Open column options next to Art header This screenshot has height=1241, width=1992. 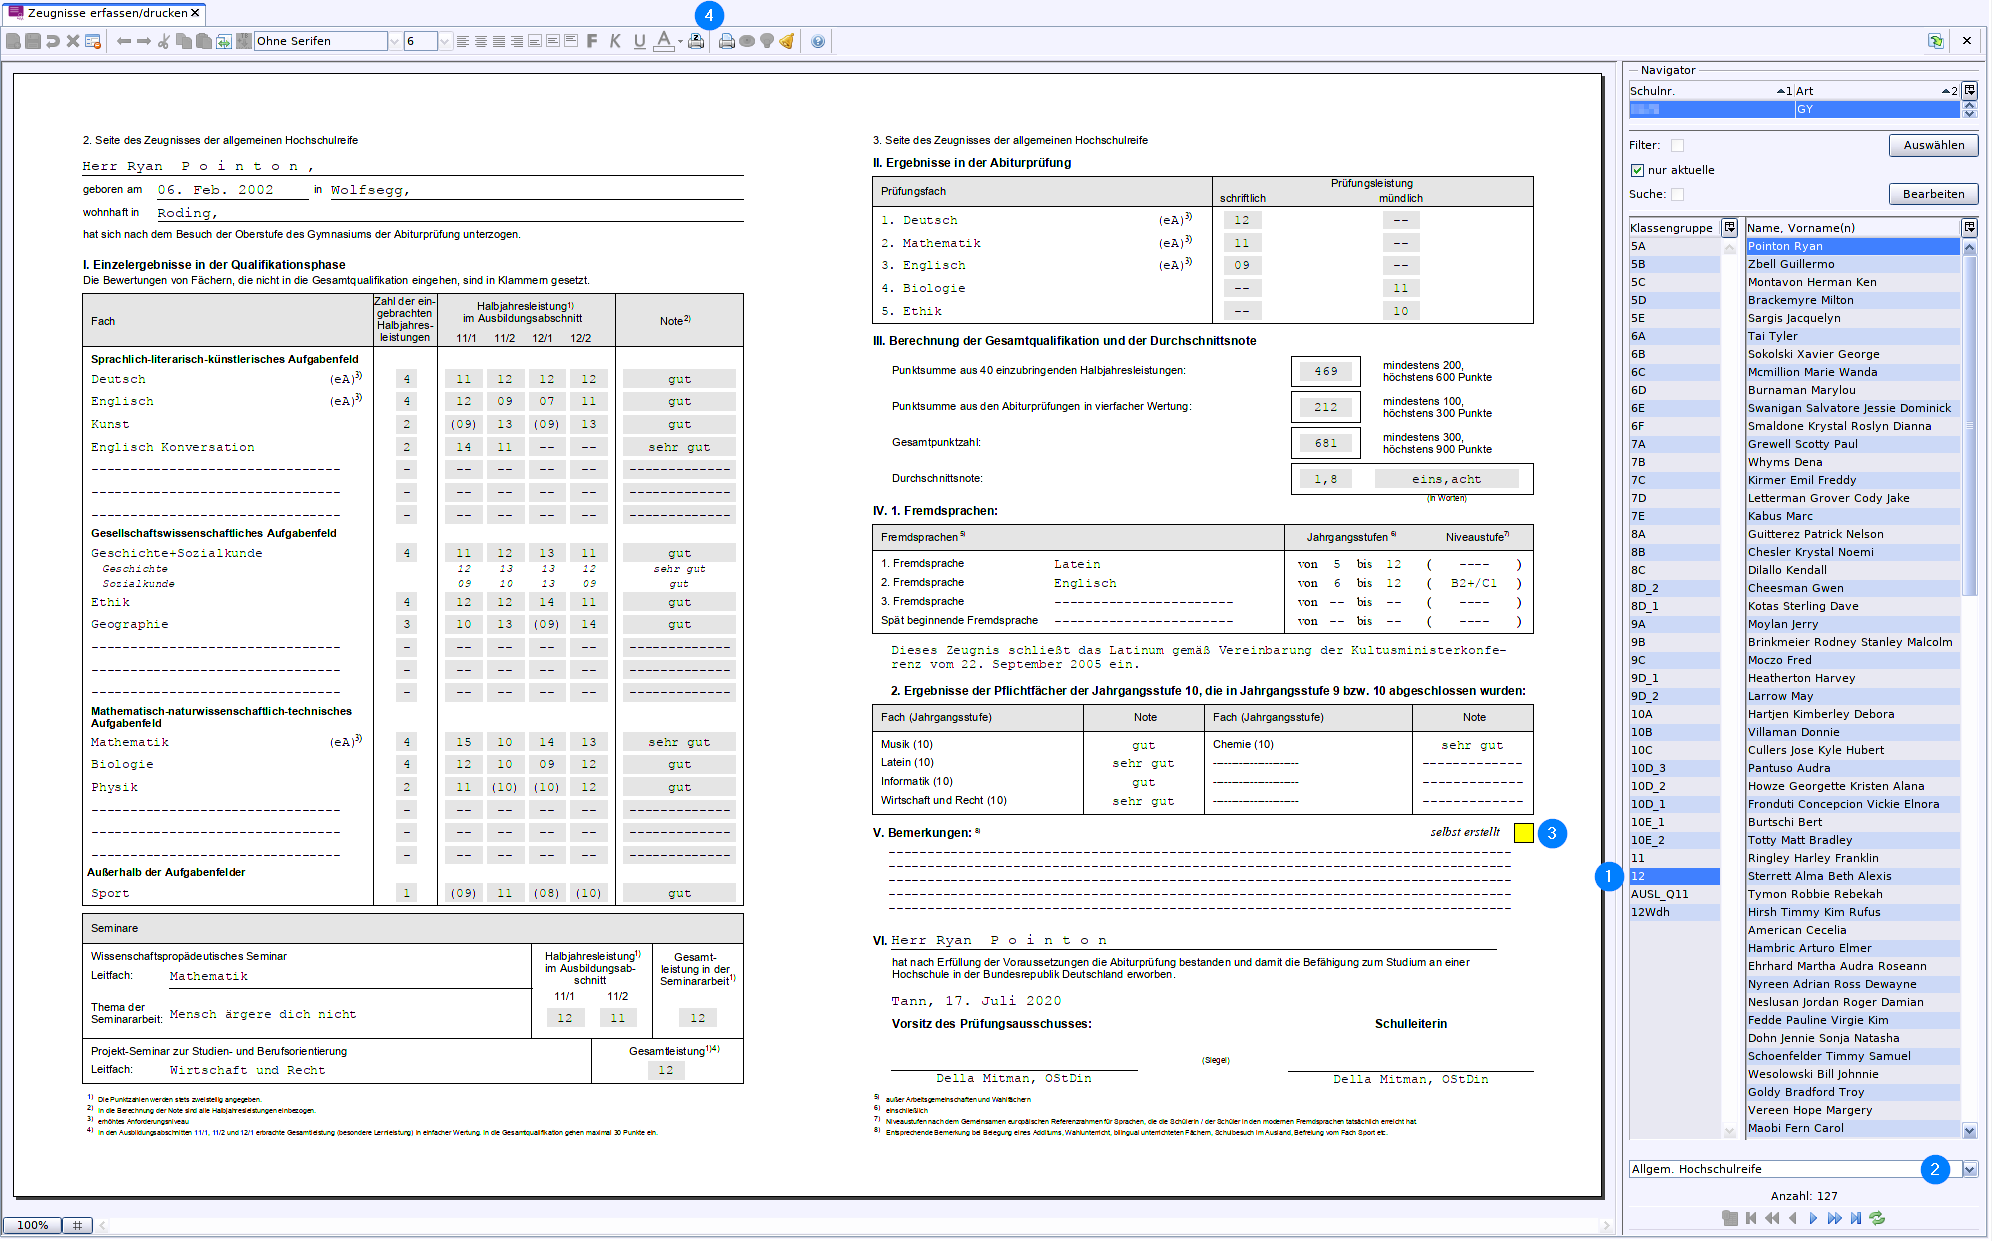(1970, 90)
